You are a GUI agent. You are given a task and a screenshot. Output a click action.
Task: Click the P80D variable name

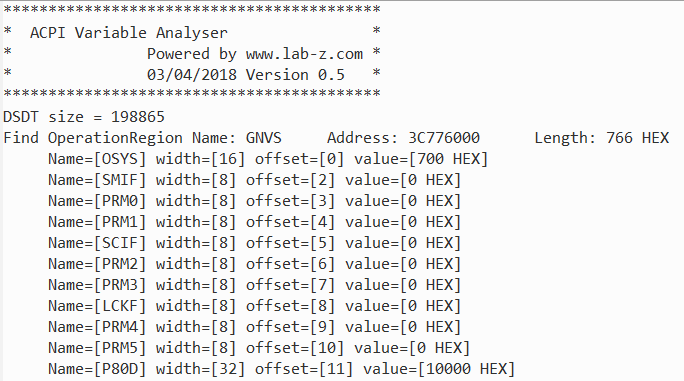(x=119, y=369)
